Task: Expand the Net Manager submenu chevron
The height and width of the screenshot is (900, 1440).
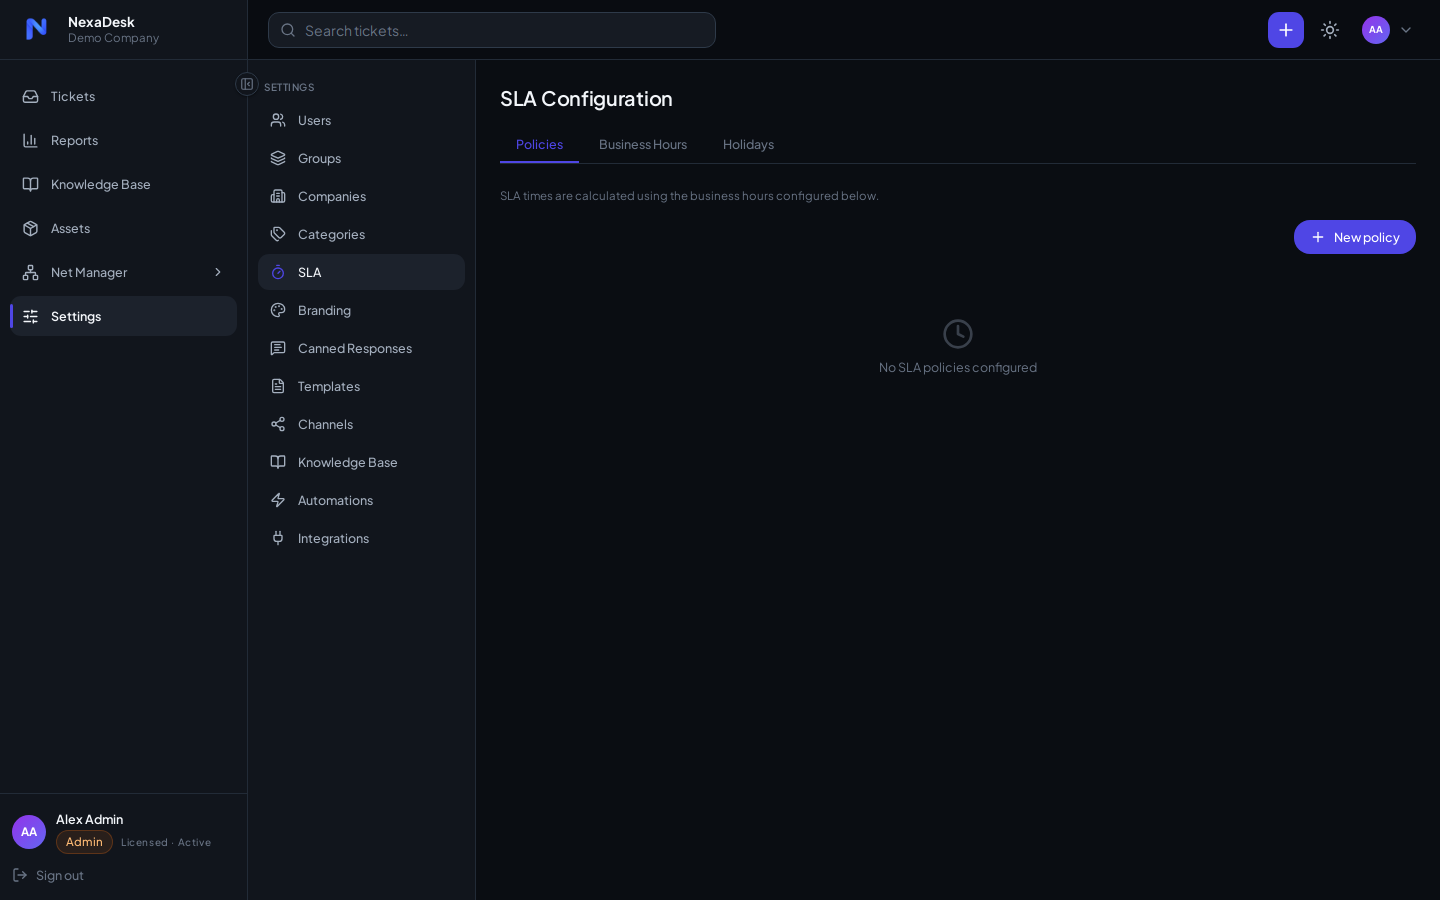Action: (x=218, y=272)
